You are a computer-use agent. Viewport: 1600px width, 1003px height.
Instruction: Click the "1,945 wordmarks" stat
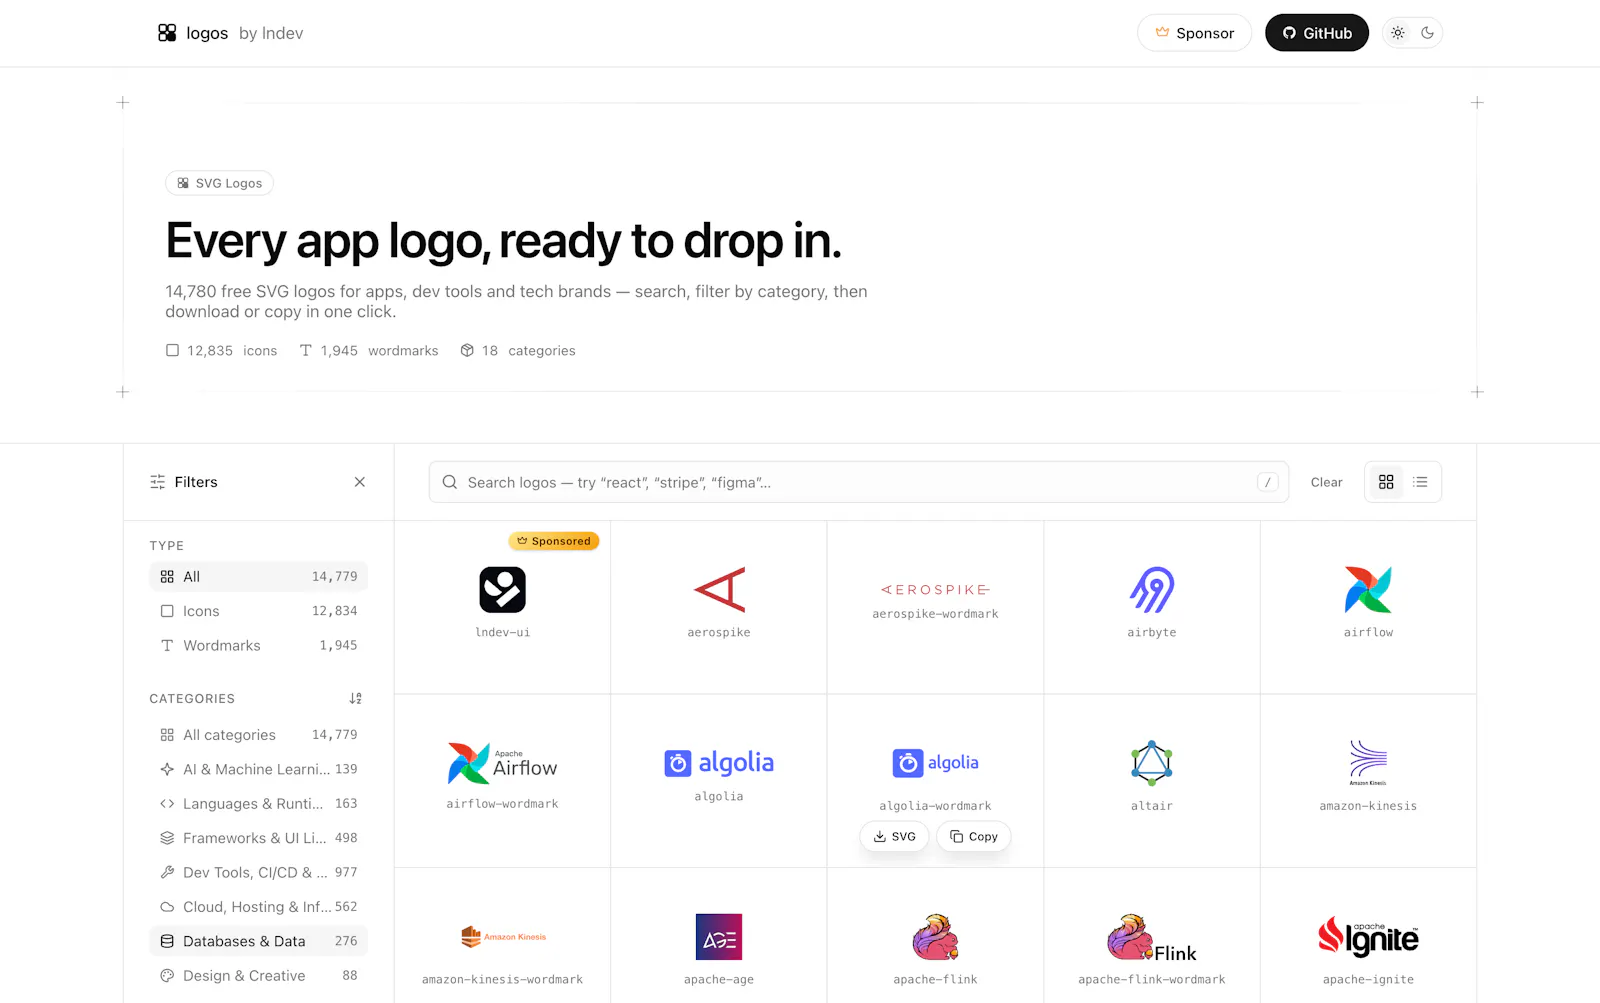(x=369, y=351)
